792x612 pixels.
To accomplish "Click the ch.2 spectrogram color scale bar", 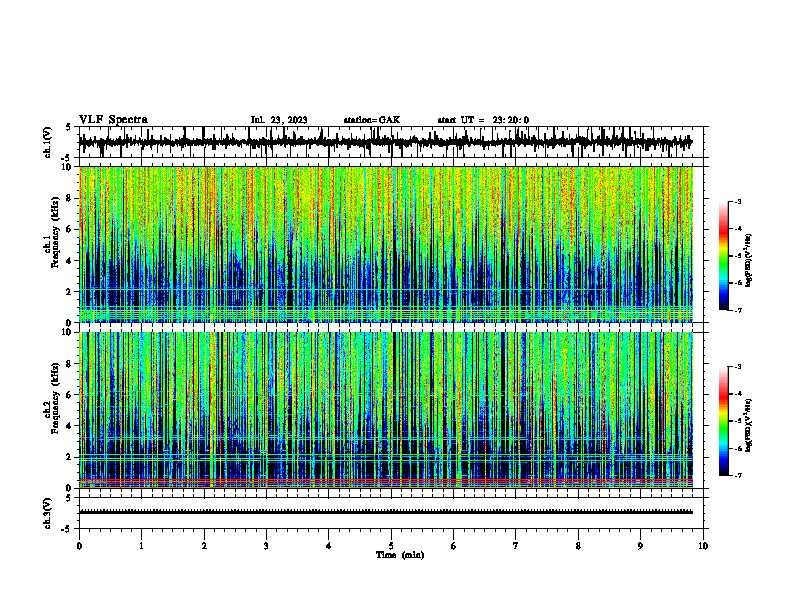I will tap(723, 421).
